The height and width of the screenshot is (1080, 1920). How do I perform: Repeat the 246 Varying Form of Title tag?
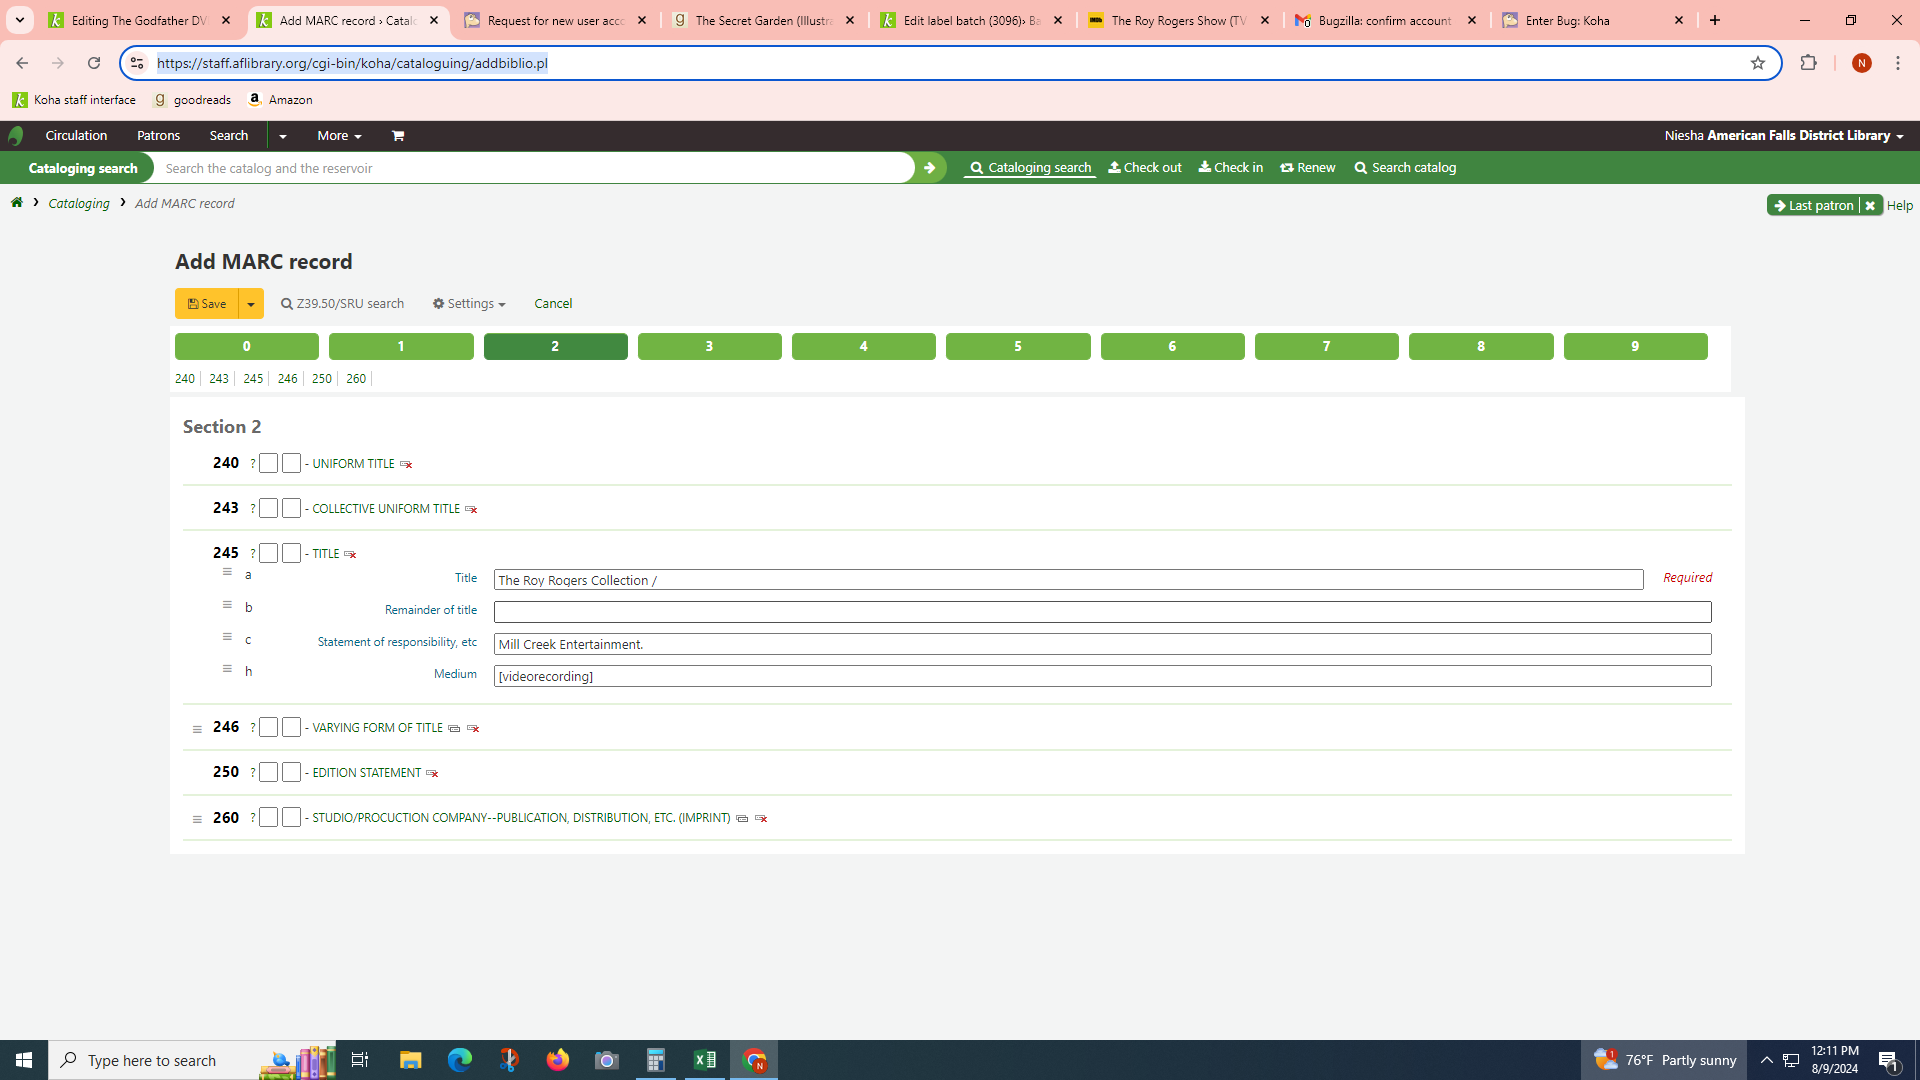coord(454,728)
